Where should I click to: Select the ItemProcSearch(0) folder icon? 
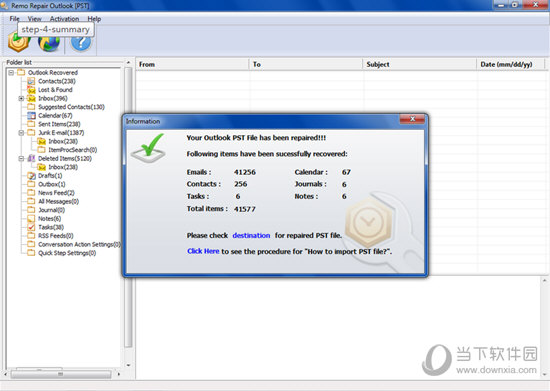pos(41,150)
